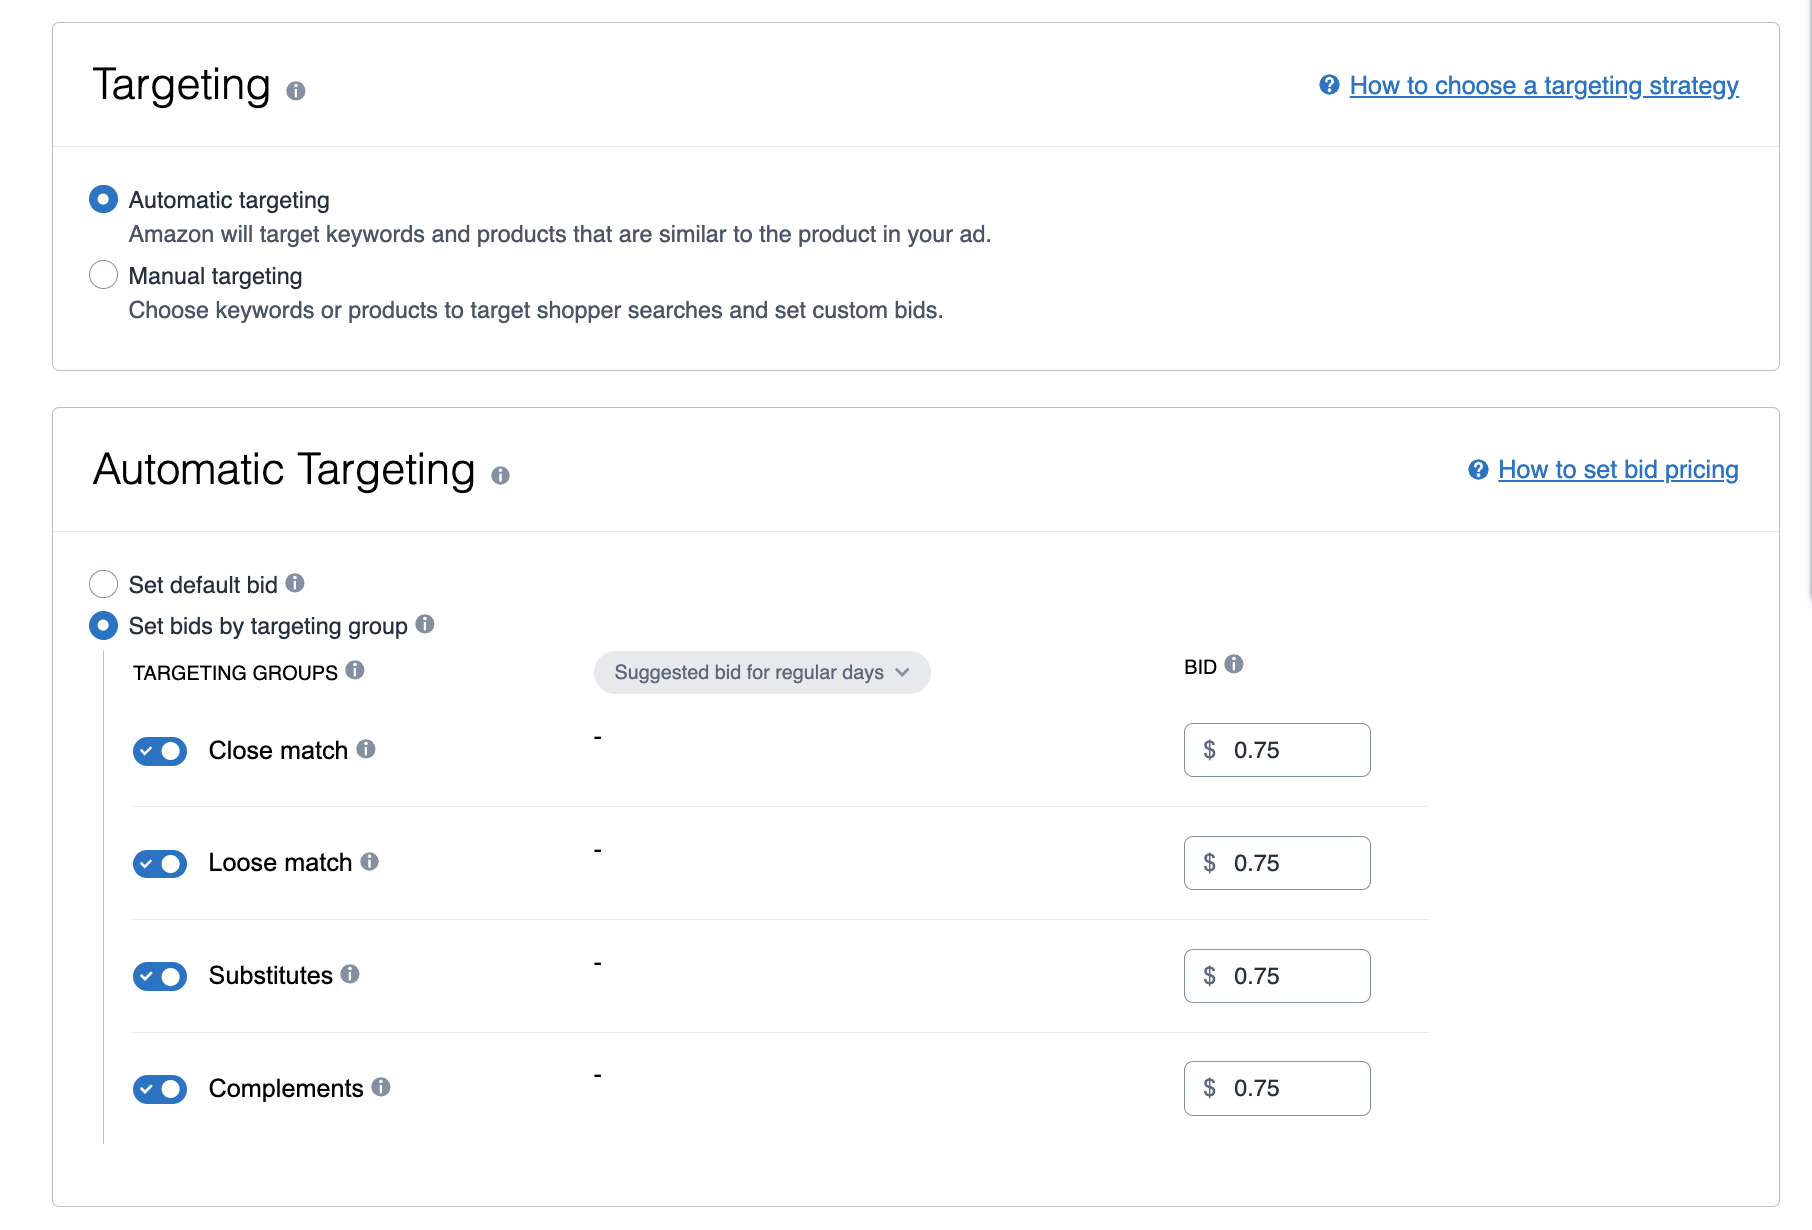This screenshot has width=1812, height=1230.
Task: Click info icon beside Complements
Action: (x=381, y=1087)
